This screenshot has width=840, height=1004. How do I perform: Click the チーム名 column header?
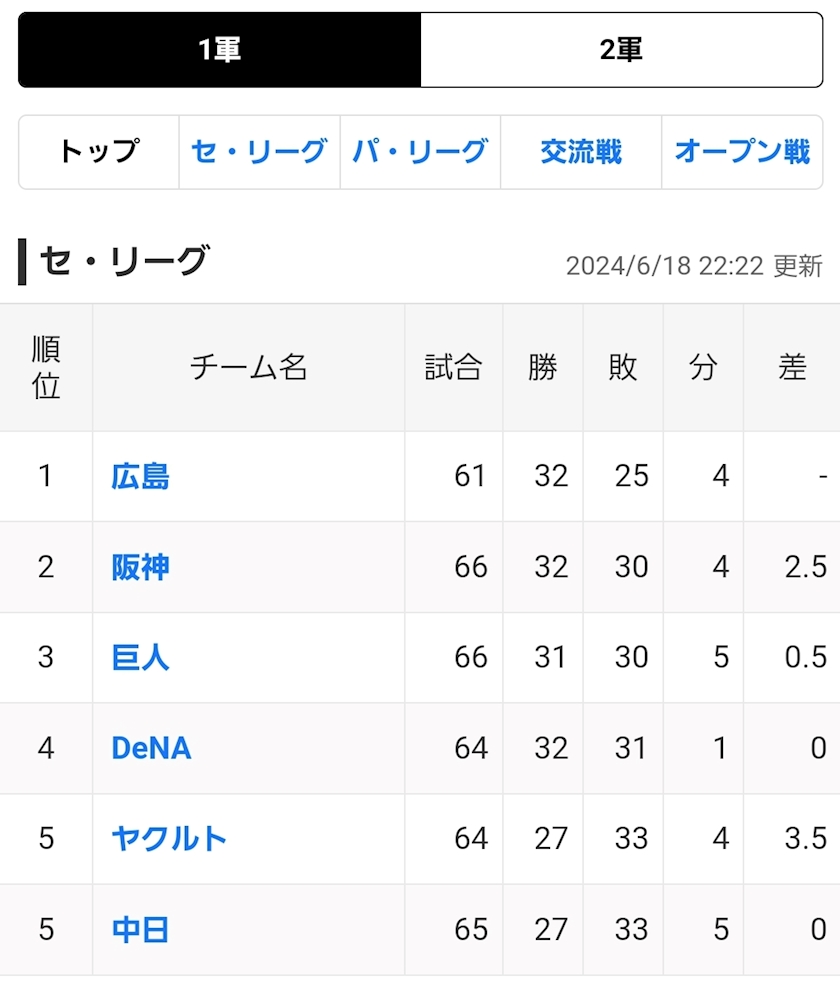tap(248, 367)
